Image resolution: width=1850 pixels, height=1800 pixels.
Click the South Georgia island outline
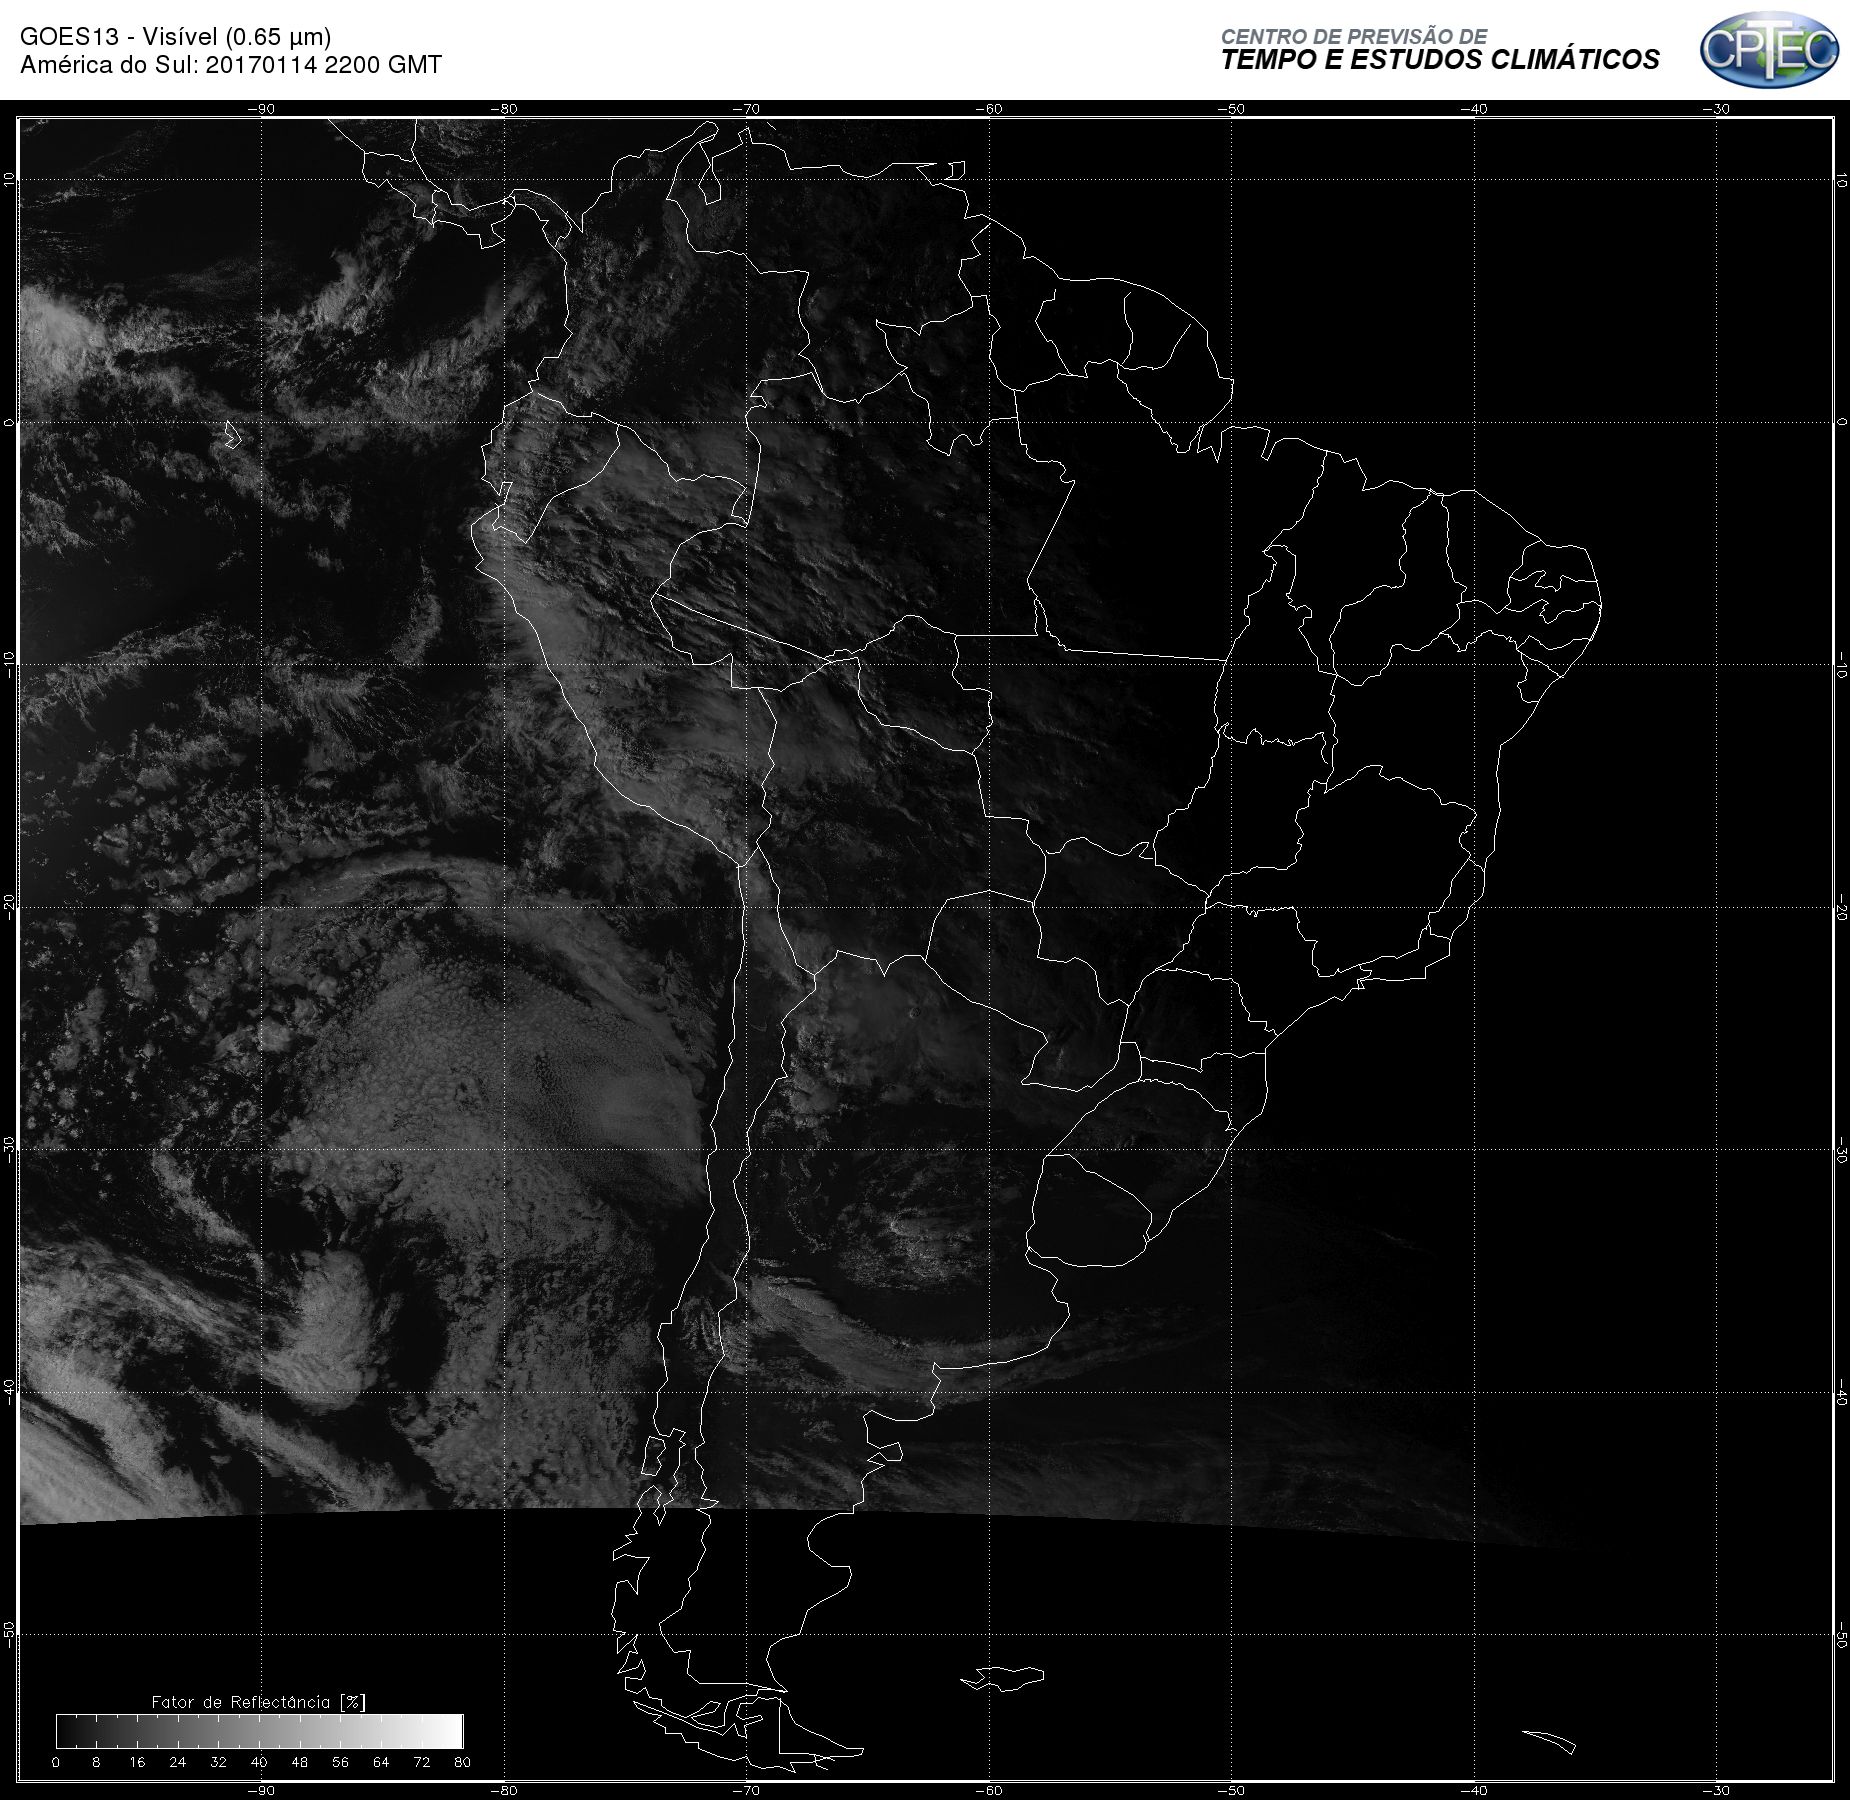click(1549, 1741)
